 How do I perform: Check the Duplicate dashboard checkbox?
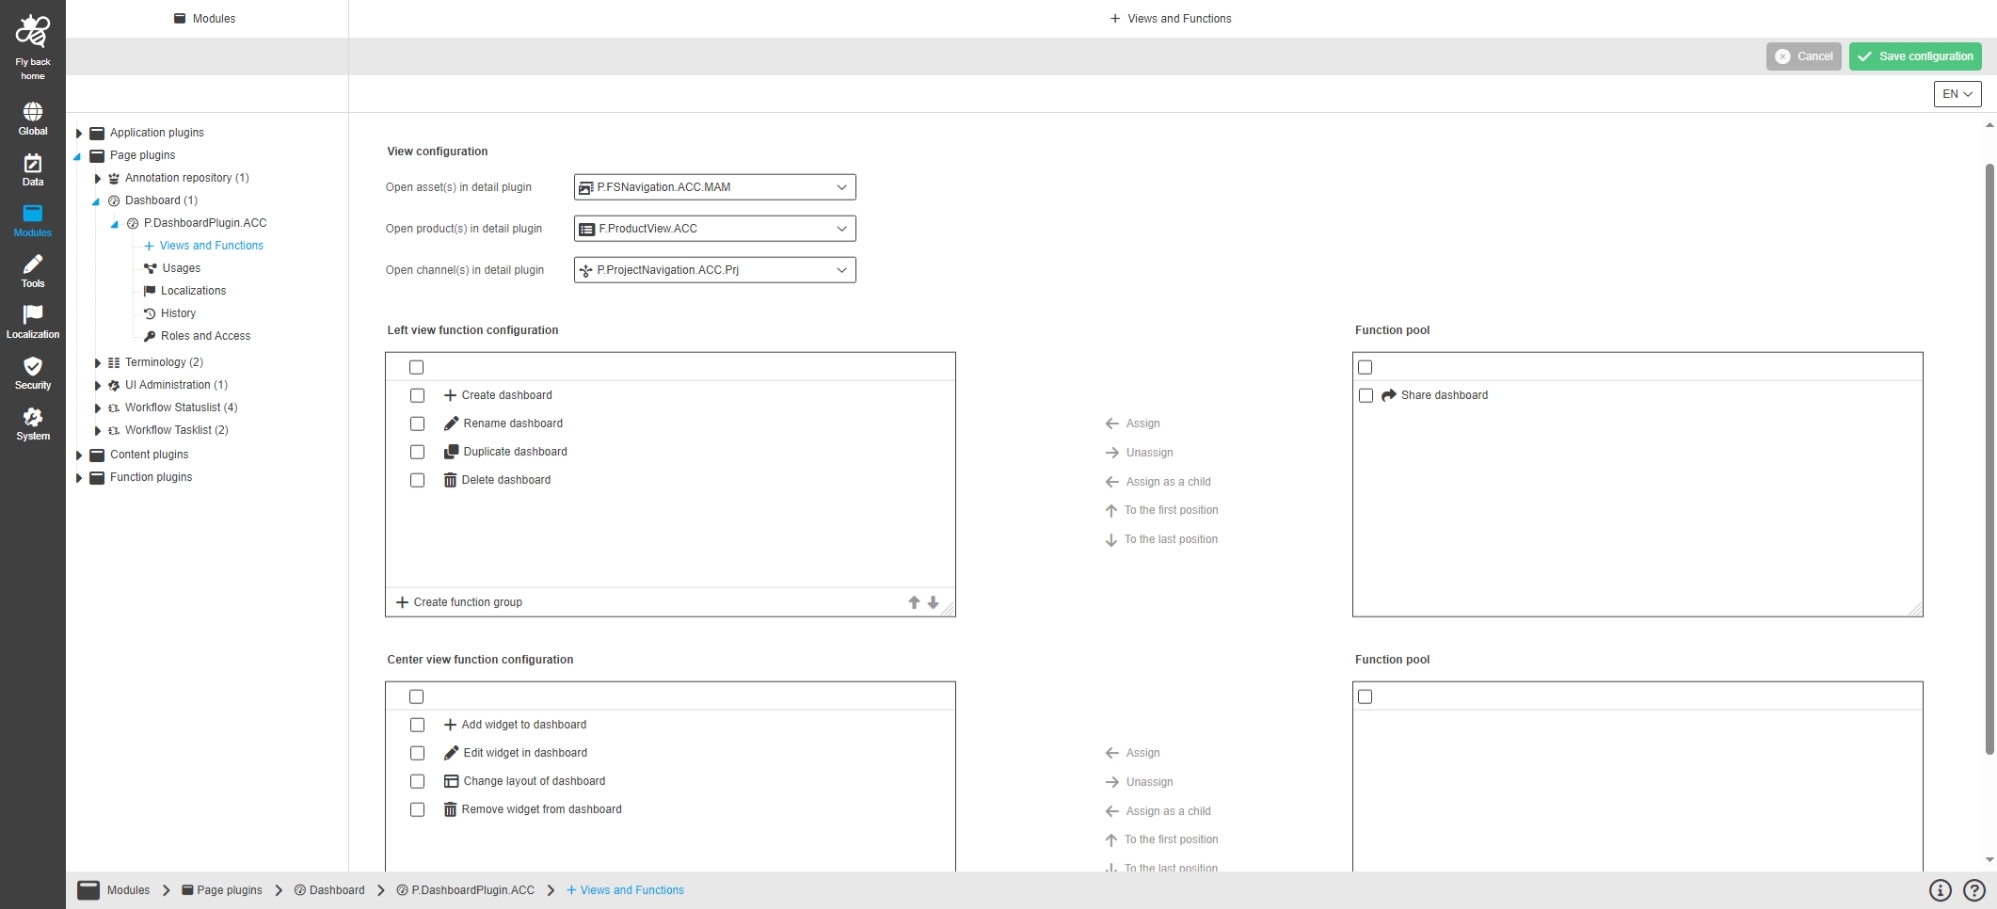[x=417, y=452]
